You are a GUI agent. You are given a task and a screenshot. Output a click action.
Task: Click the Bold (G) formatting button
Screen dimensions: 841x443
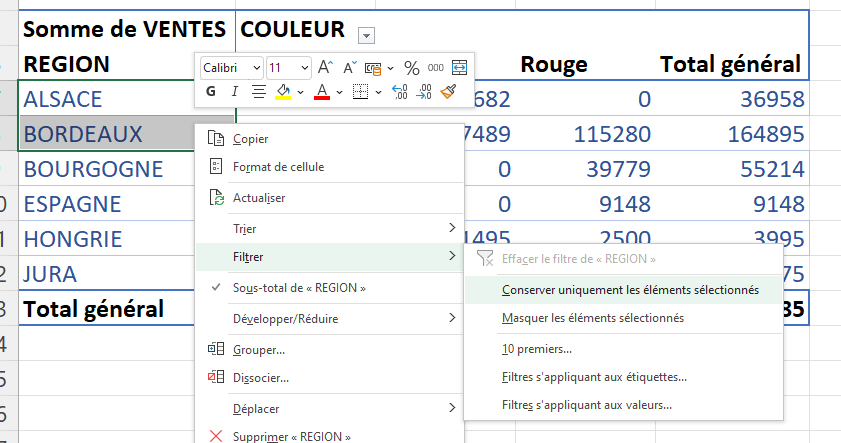point(211,92)
